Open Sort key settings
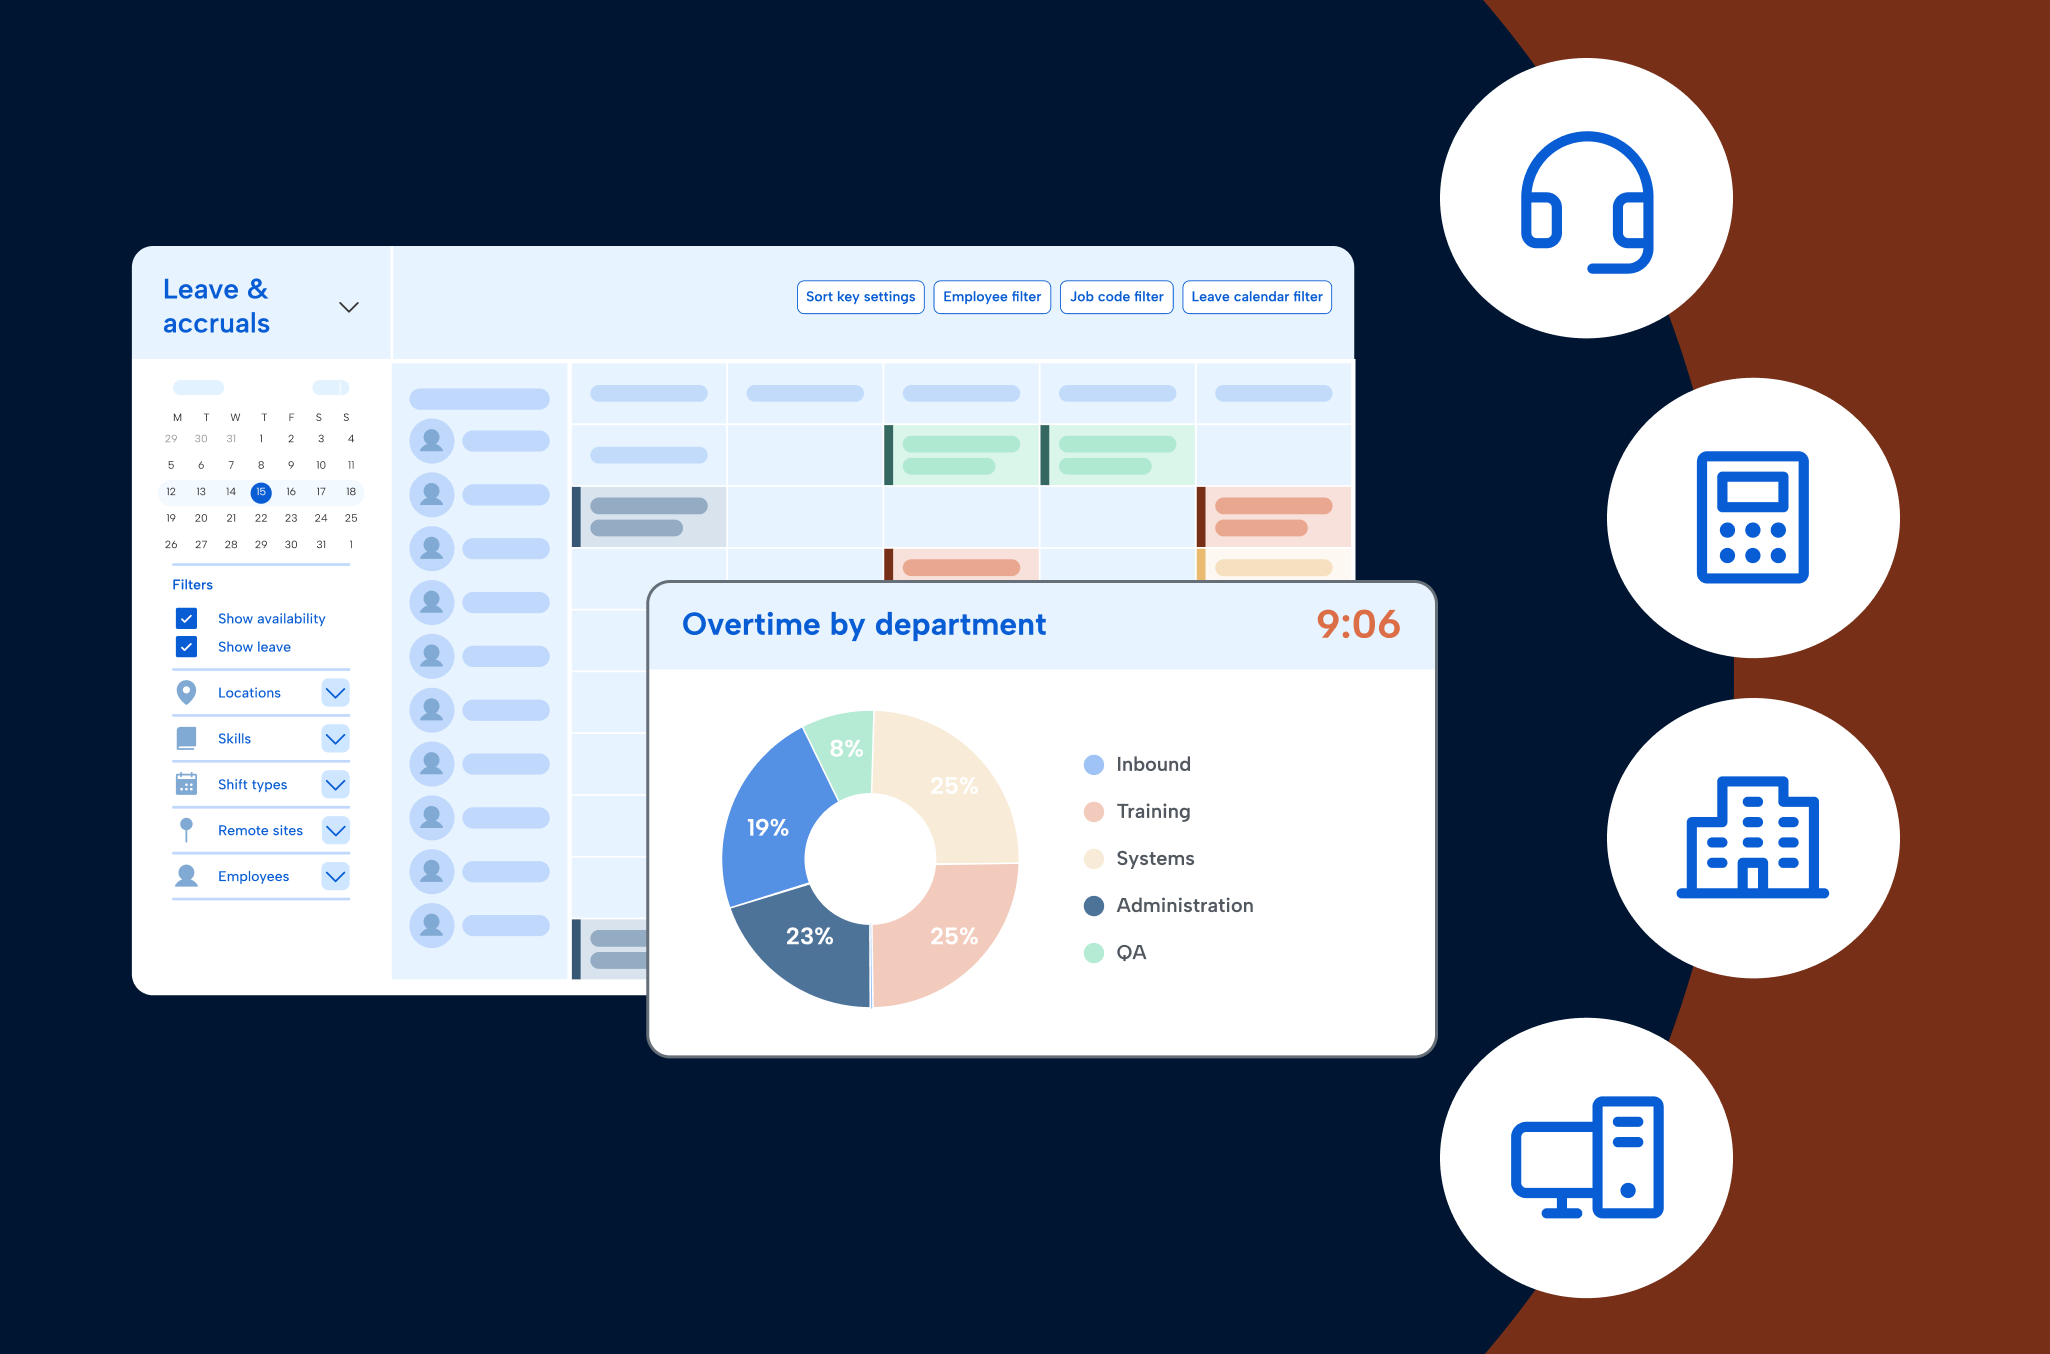This screenshot has height=1354, width=2050. coord(860,297)
